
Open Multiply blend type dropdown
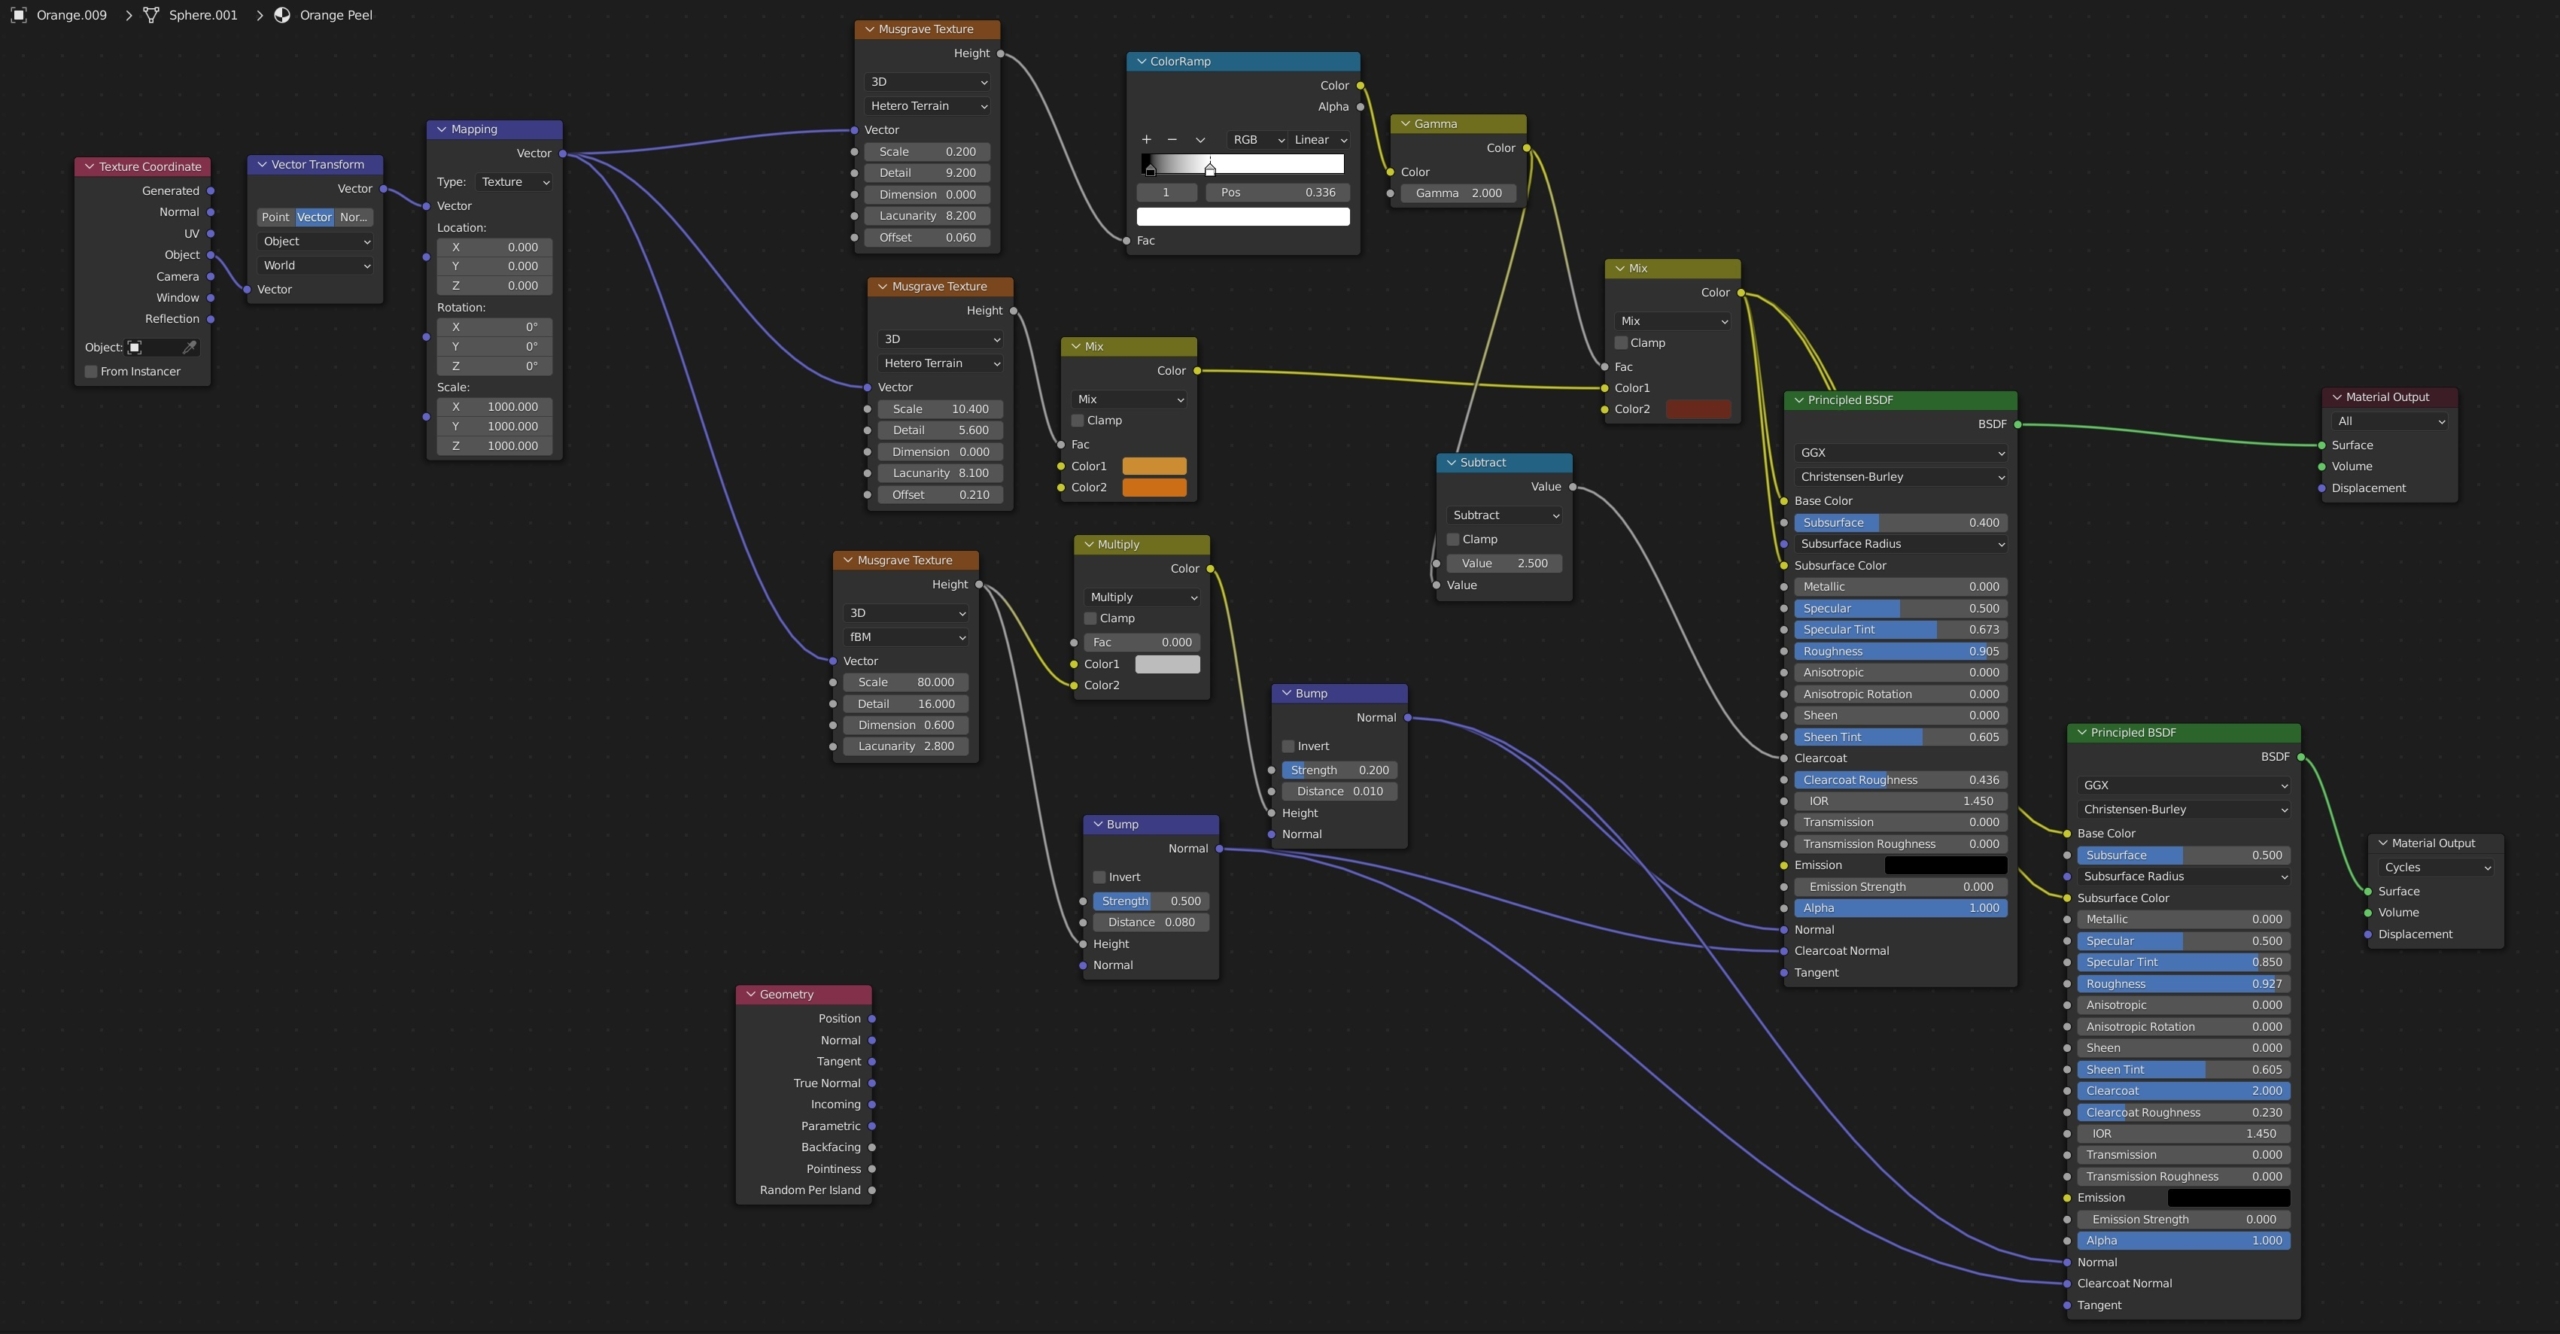point(1143,598)
